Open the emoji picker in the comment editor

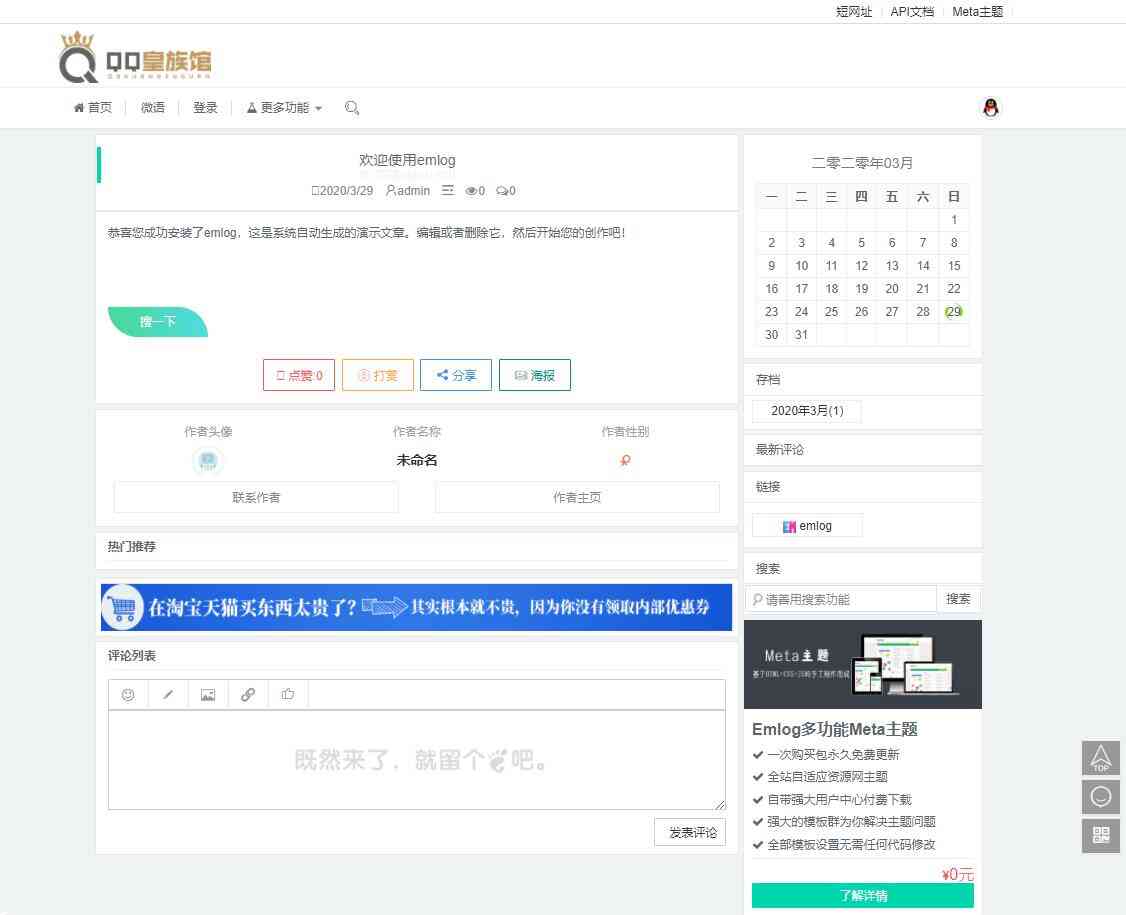tap(128, 694)
